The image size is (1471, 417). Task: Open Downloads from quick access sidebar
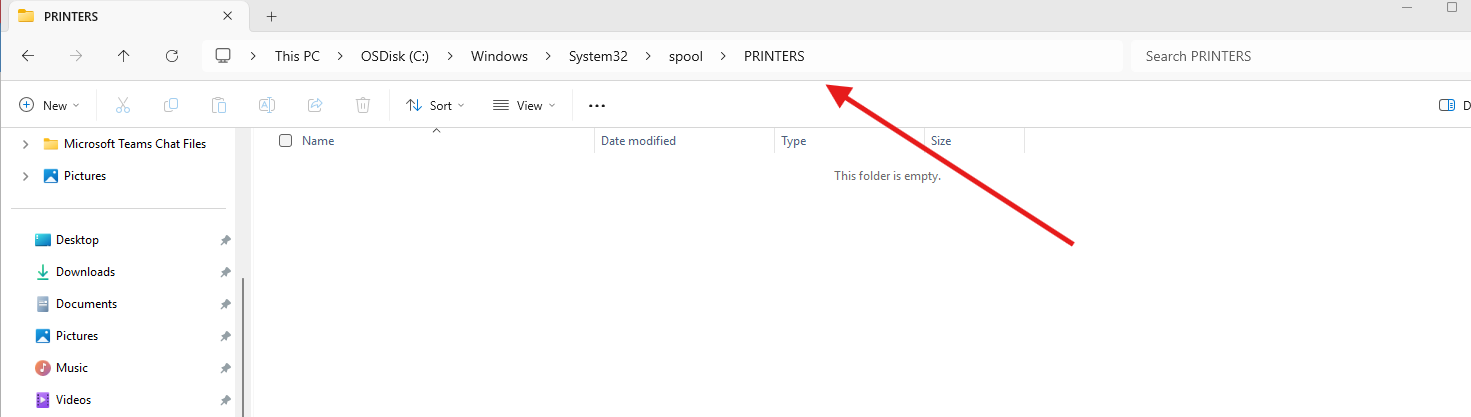pos(85,272)
